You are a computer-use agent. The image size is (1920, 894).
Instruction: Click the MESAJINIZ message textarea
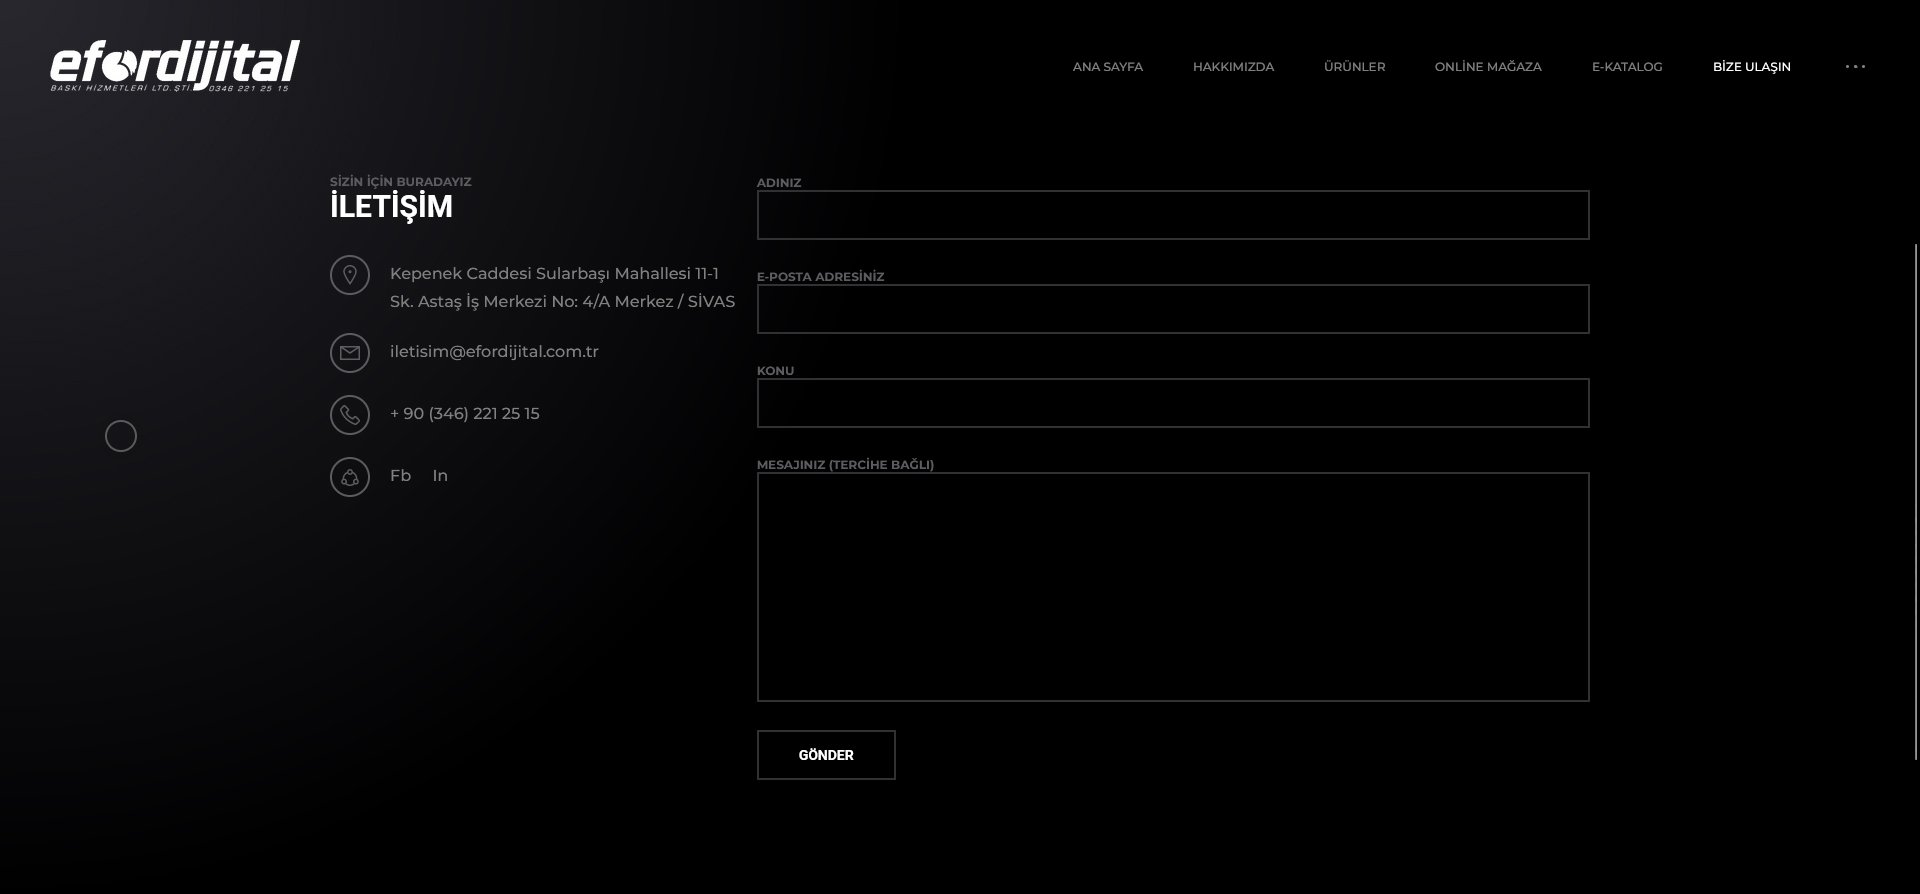1172,587
